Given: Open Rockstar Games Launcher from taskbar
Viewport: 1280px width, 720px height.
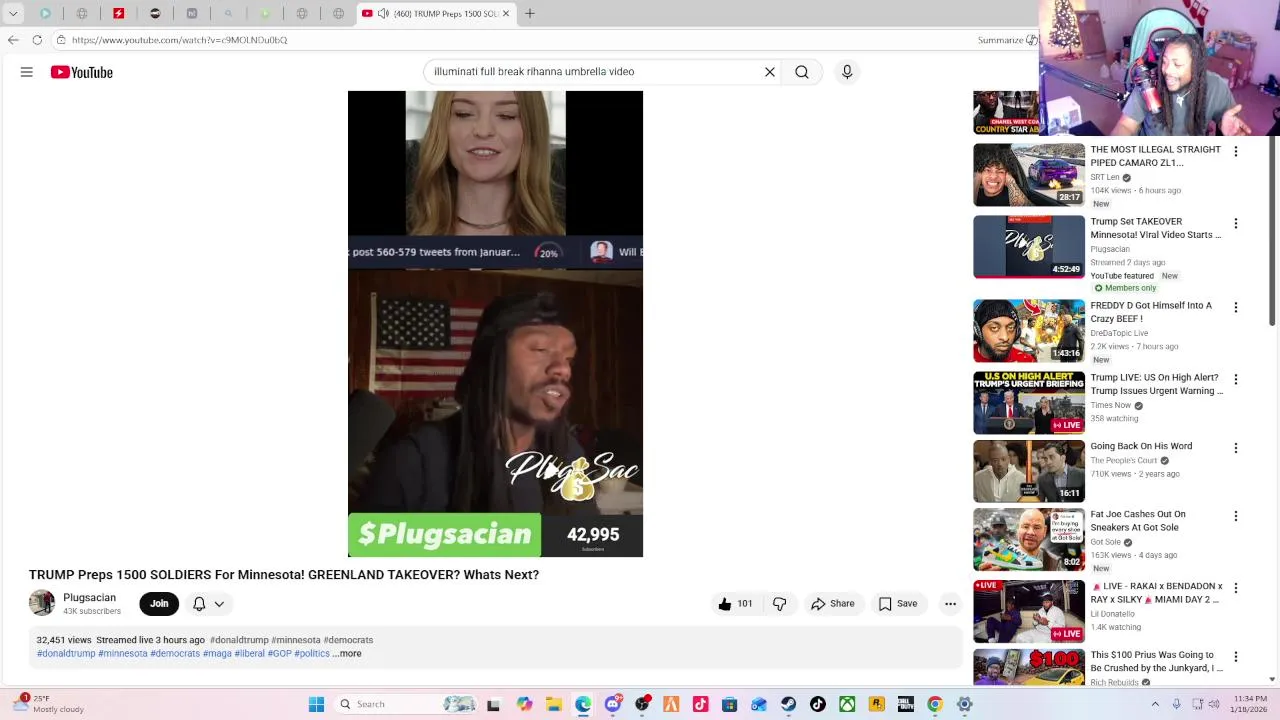Looking at the screenshot, I should [876, 704].
